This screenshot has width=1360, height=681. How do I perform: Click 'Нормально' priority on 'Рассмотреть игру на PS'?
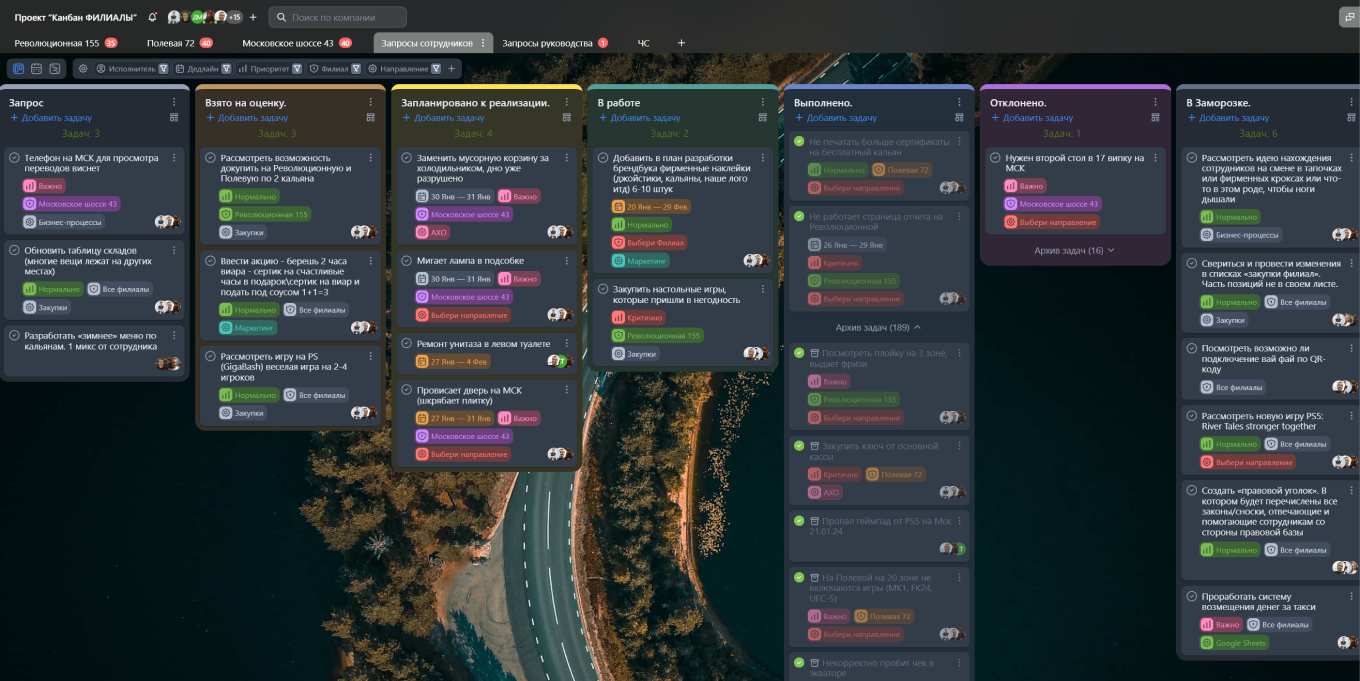point(248,395)
